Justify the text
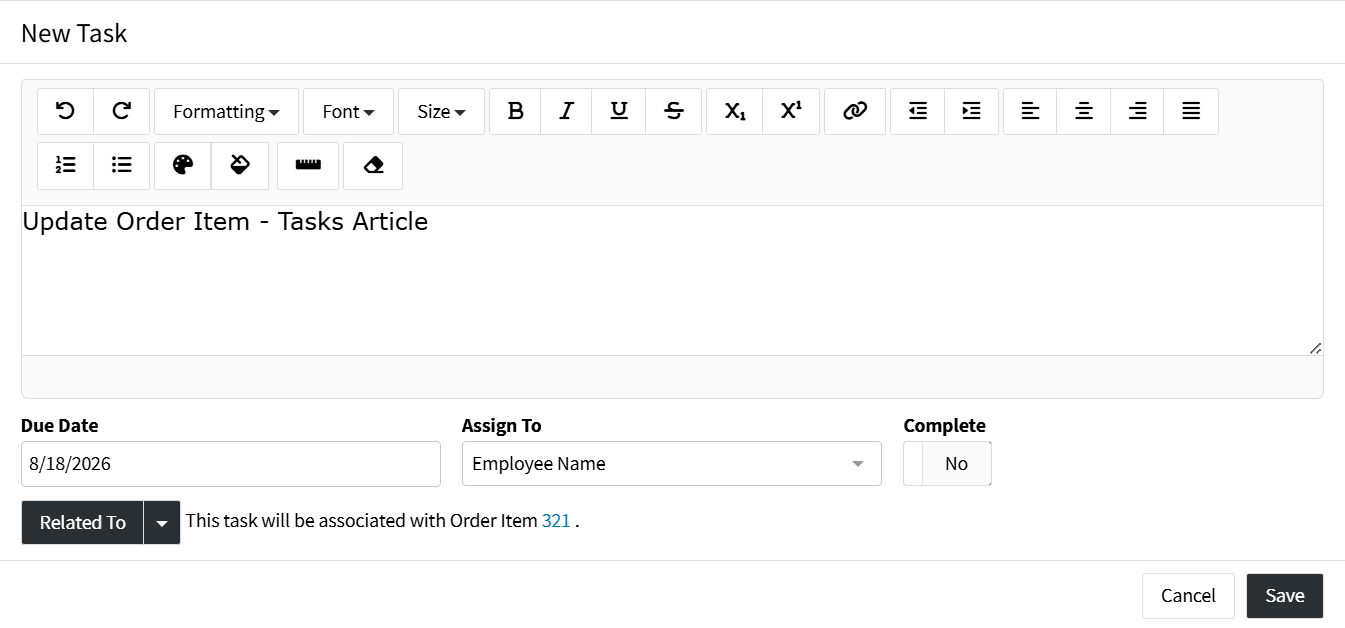Viewport: 1345px width, 628px height. 1191,111
